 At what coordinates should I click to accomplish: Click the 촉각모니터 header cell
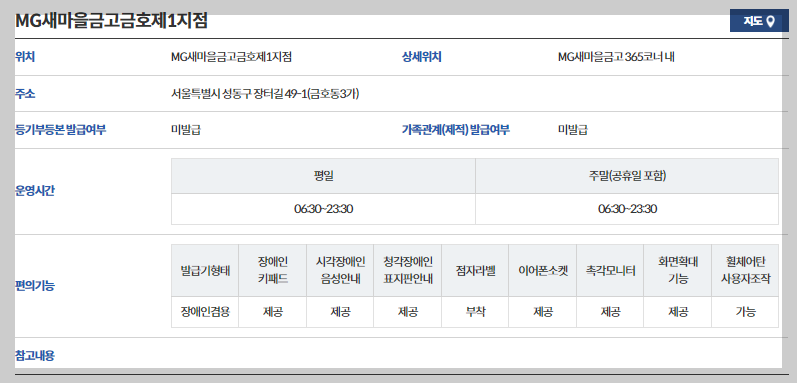tap(610, 270)
